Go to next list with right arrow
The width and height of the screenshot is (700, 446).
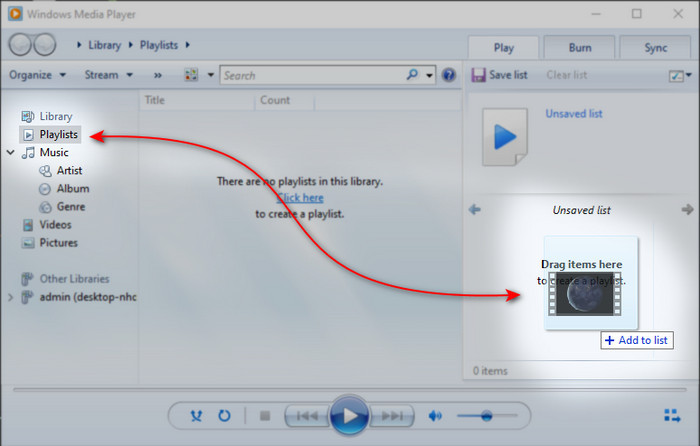point(687,209)
